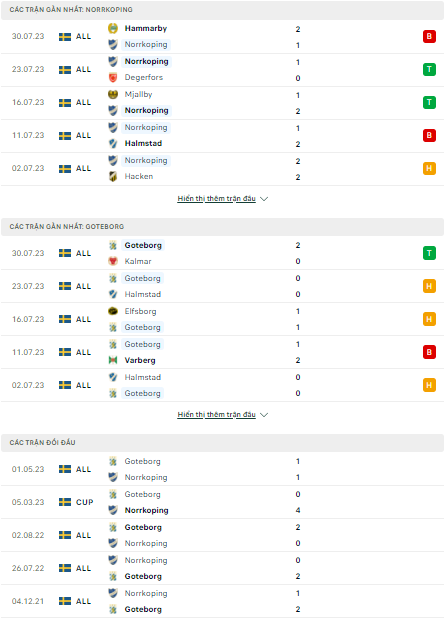Select the "Các trận gần nhất: Norrkoping" header

[x=222, y=9]
